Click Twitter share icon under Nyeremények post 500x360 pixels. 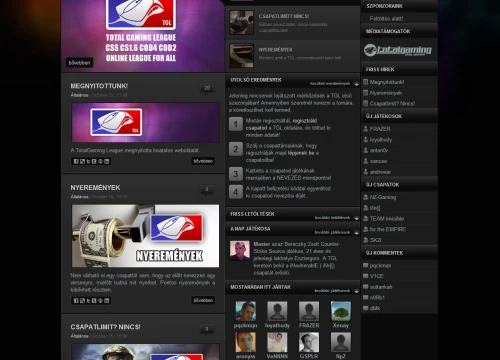tap(88, 301)
